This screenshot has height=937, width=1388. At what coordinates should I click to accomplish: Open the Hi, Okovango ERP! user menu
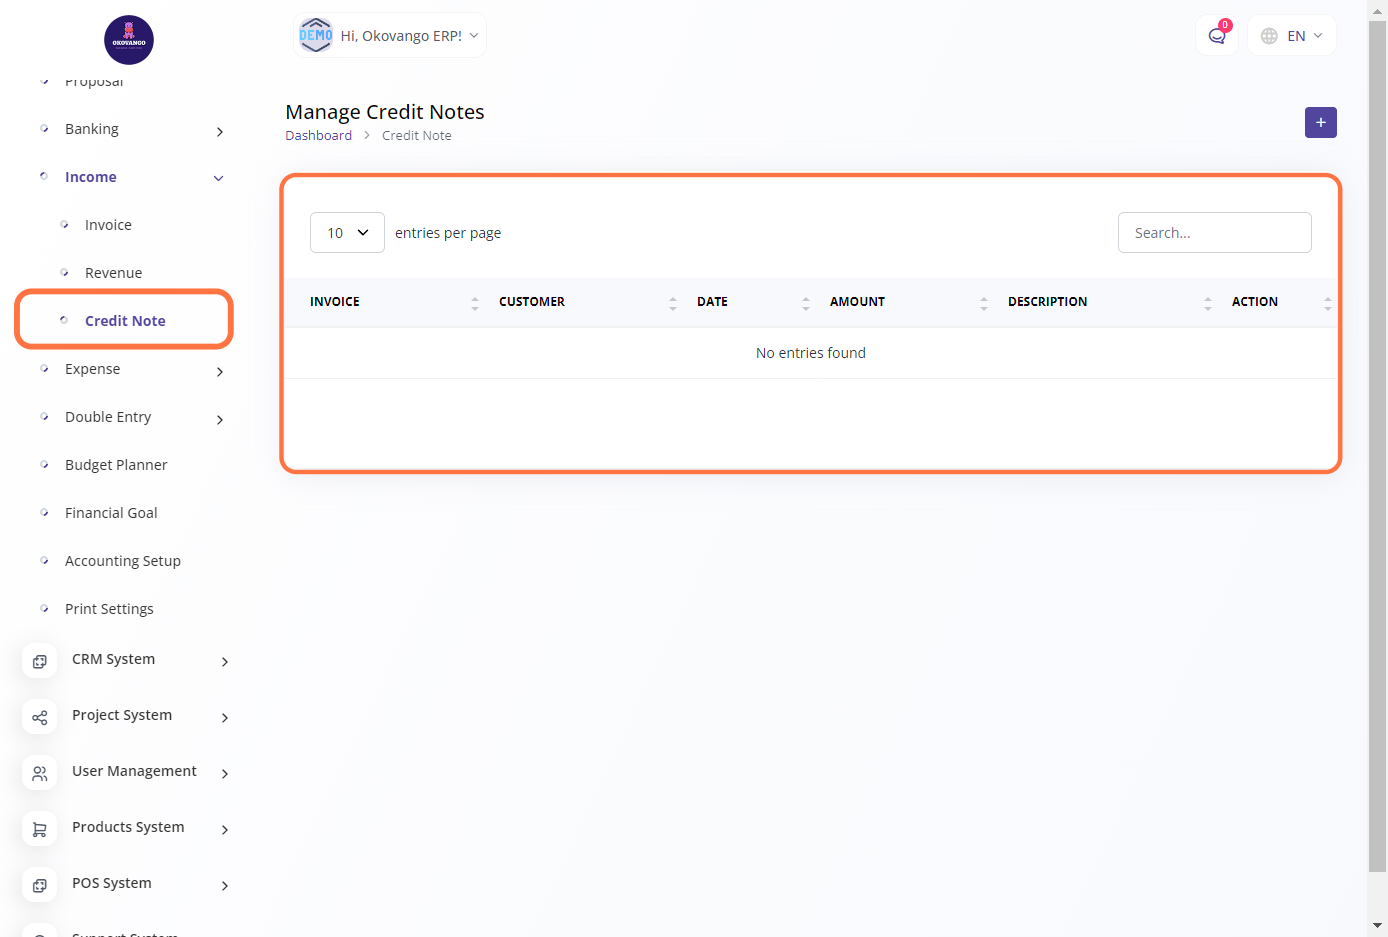click(390, 36)
